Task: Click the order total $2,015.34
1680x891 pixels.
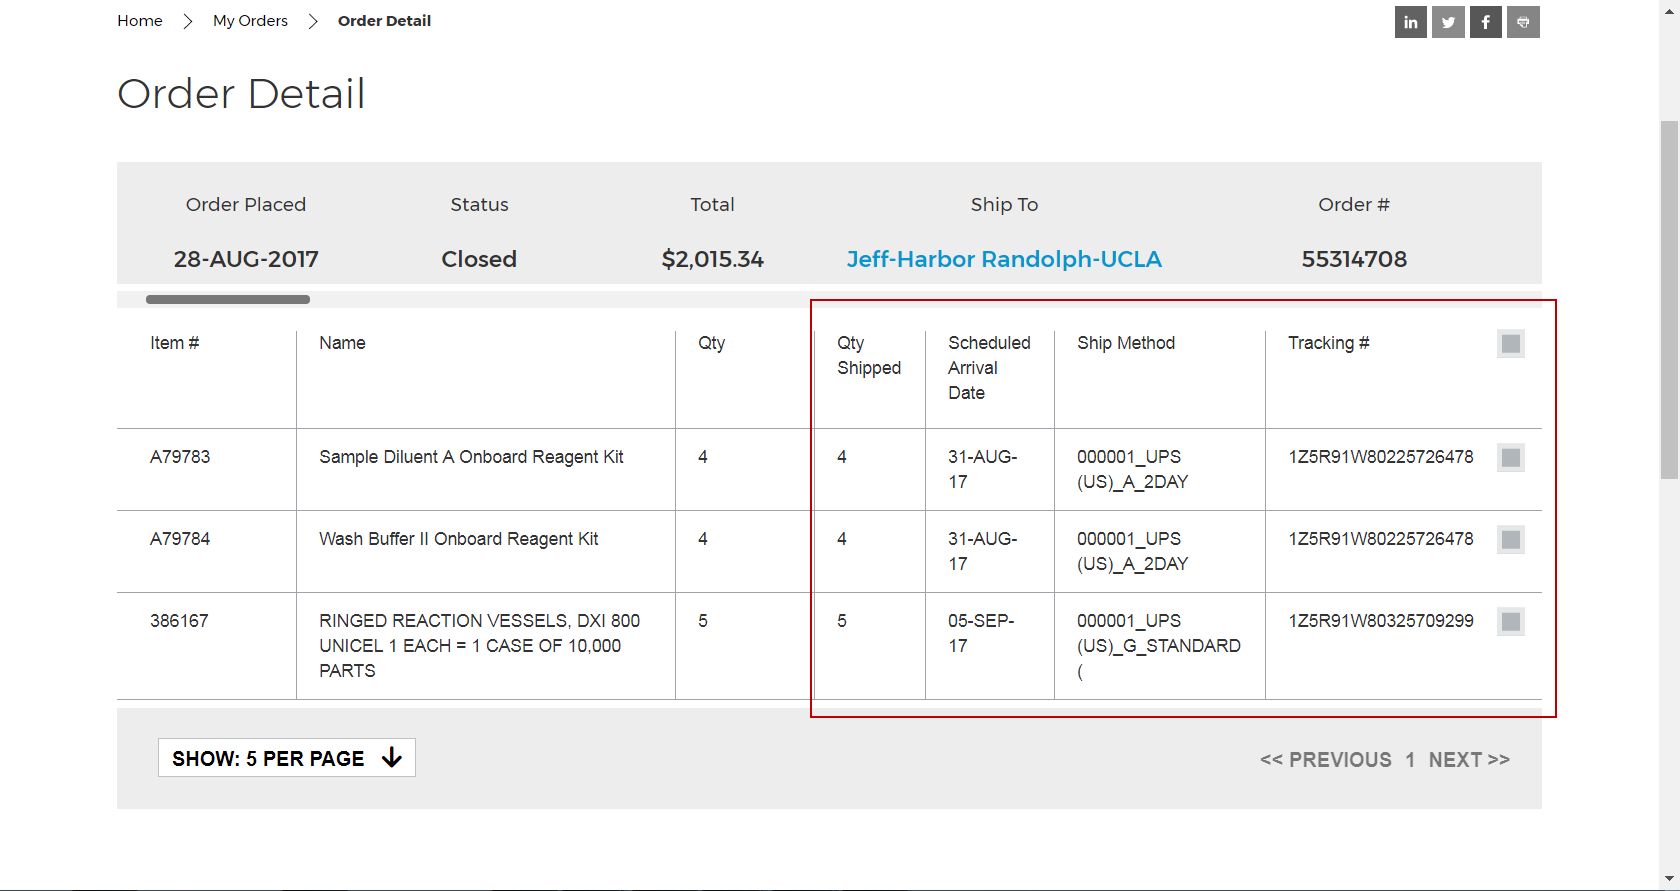Action: [712, 259]
